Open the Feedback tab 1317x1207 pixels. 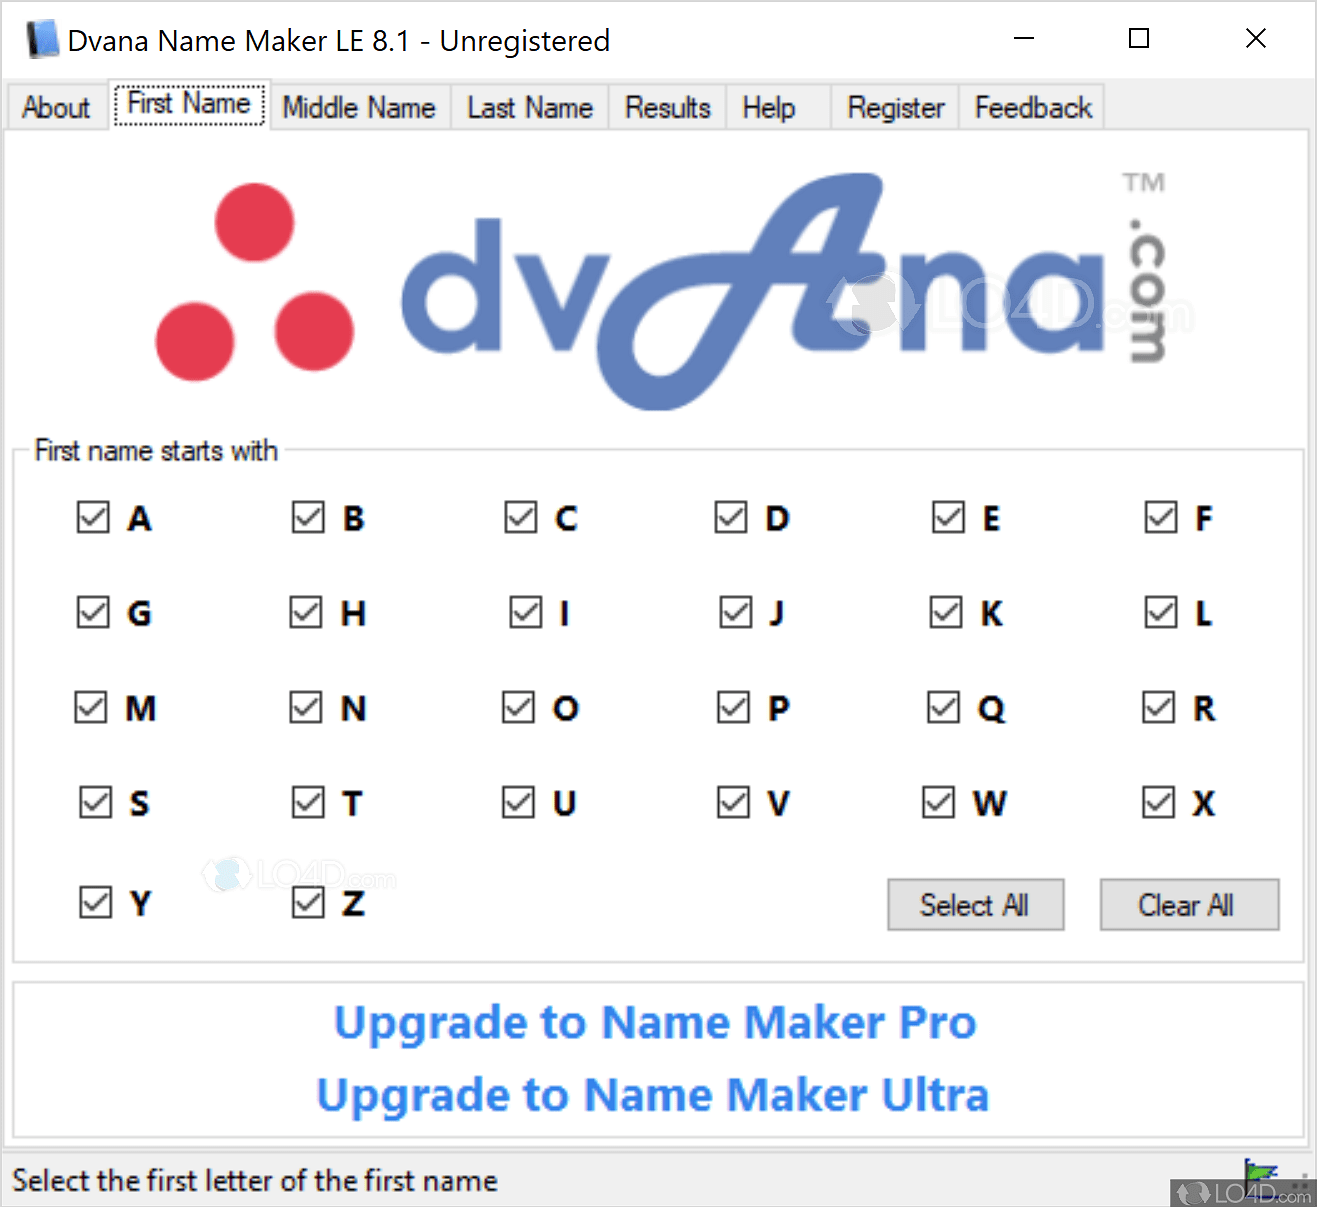coord(1033,108)
